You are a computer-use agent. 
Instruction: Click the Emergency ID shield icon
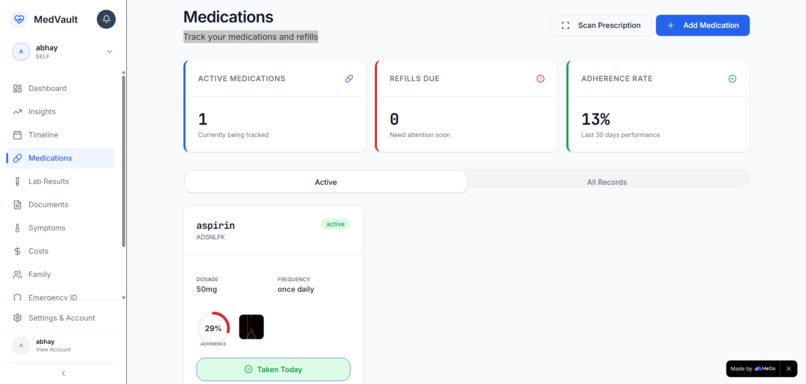[x=17, y=297]
